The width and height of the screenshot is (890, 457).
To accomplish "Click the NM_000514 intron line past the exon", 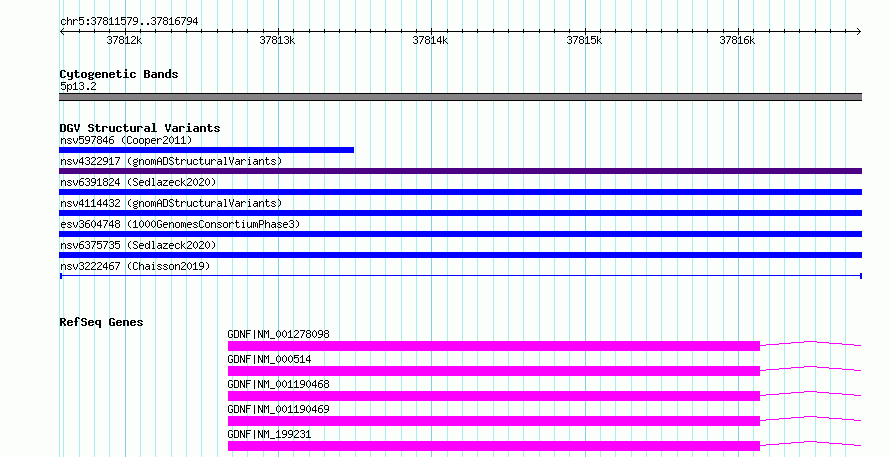I will pyautogui.click(x=811, y=368).
